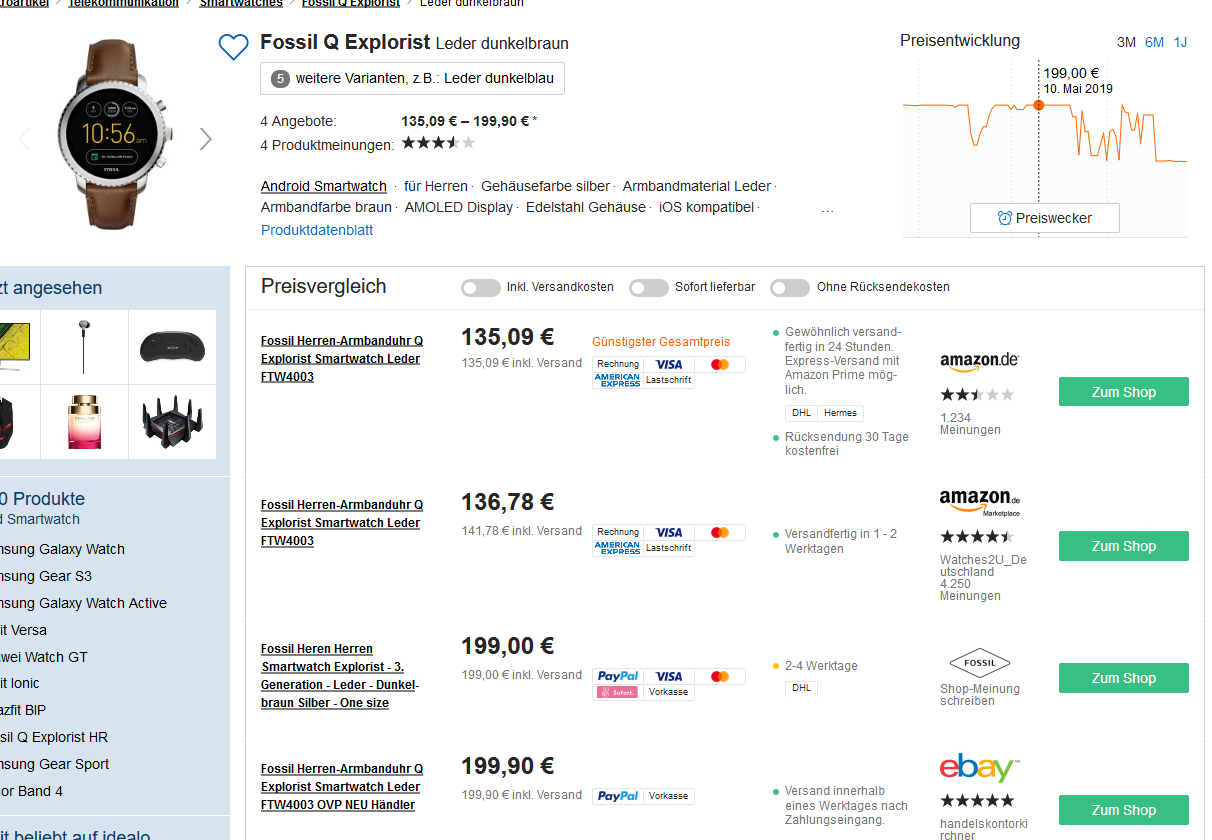Screen dimensions: 1212x840
Task: Click the eBay shop logo
Action: tap(979, 768)
